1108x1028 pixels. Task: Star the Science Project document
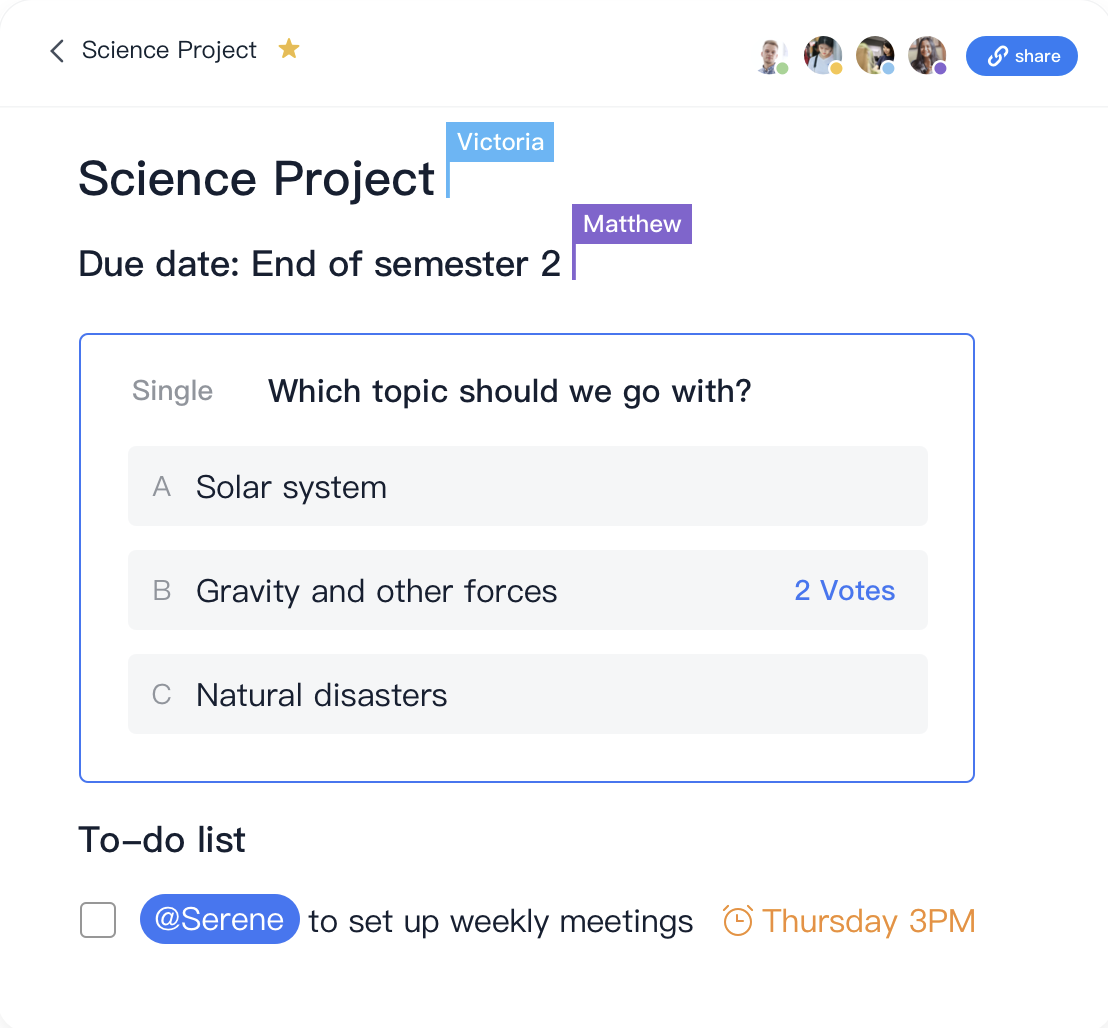(x=289, y=48)
